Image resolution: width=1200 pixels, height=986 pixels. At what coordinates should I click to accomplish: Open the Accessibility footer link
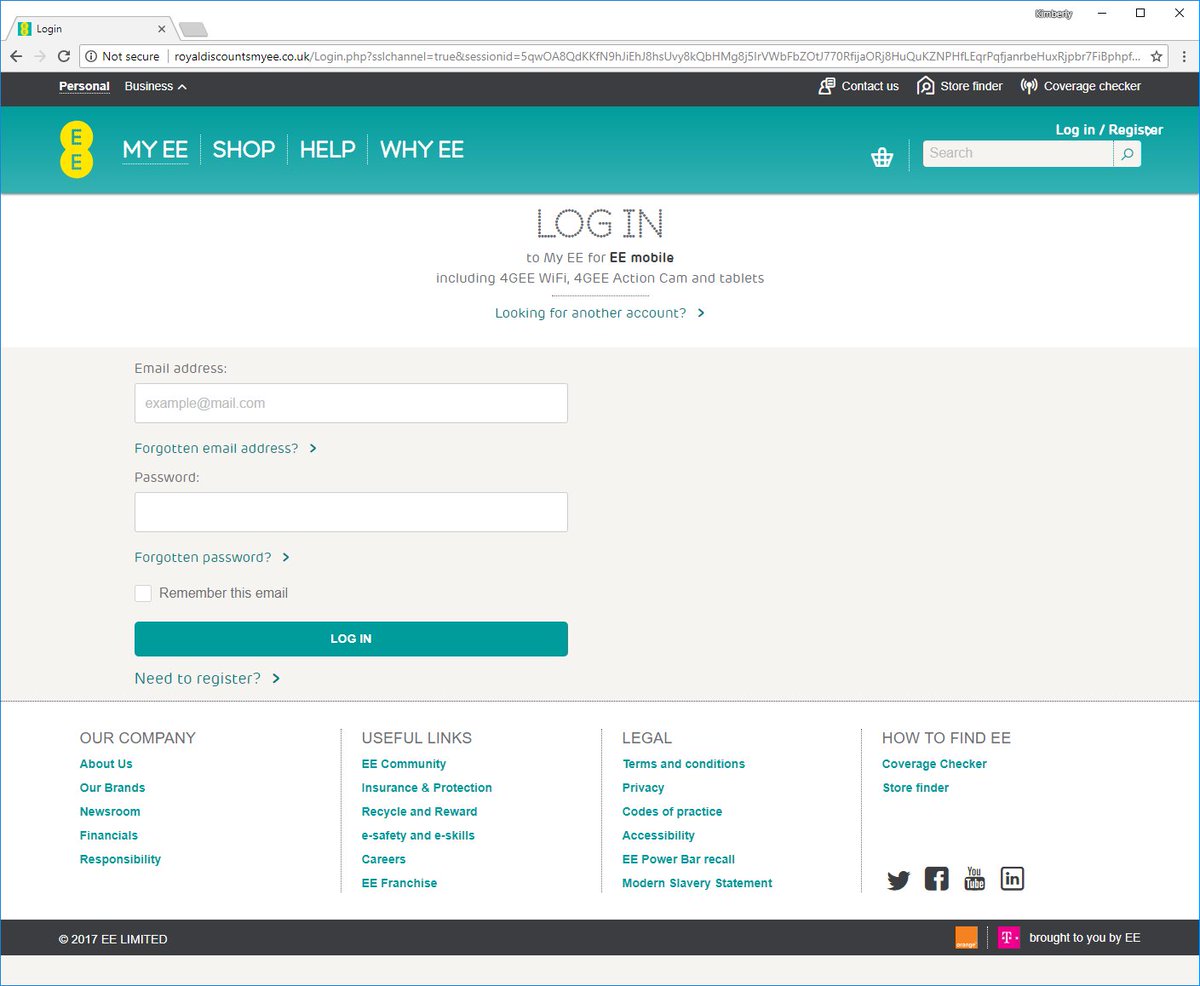(x=658, y=836)
